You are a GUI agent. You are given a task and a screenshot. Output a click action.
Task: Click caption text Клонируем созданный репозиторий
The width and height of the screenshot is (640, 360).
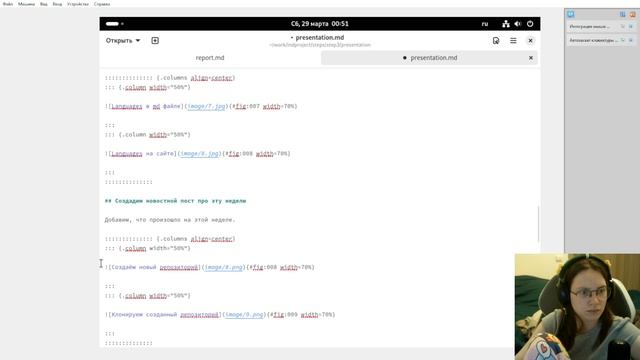(165, 314)
